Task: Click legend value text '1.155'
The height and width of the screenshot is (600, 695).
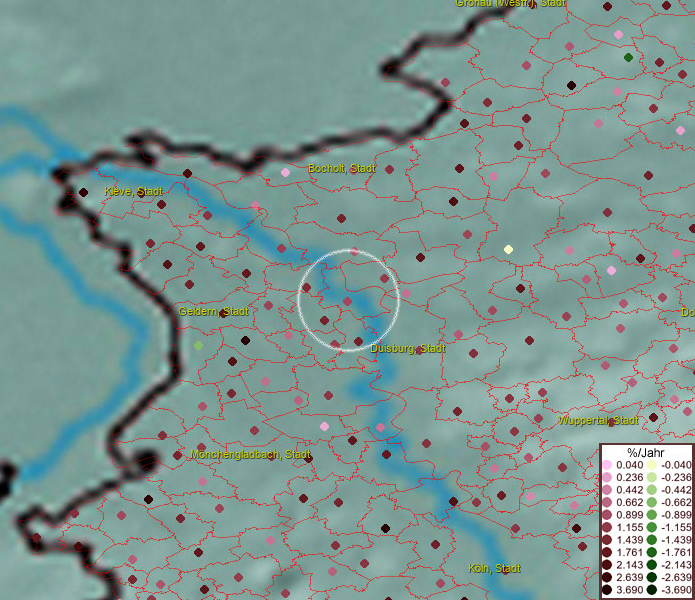Action: coord(629,527)
